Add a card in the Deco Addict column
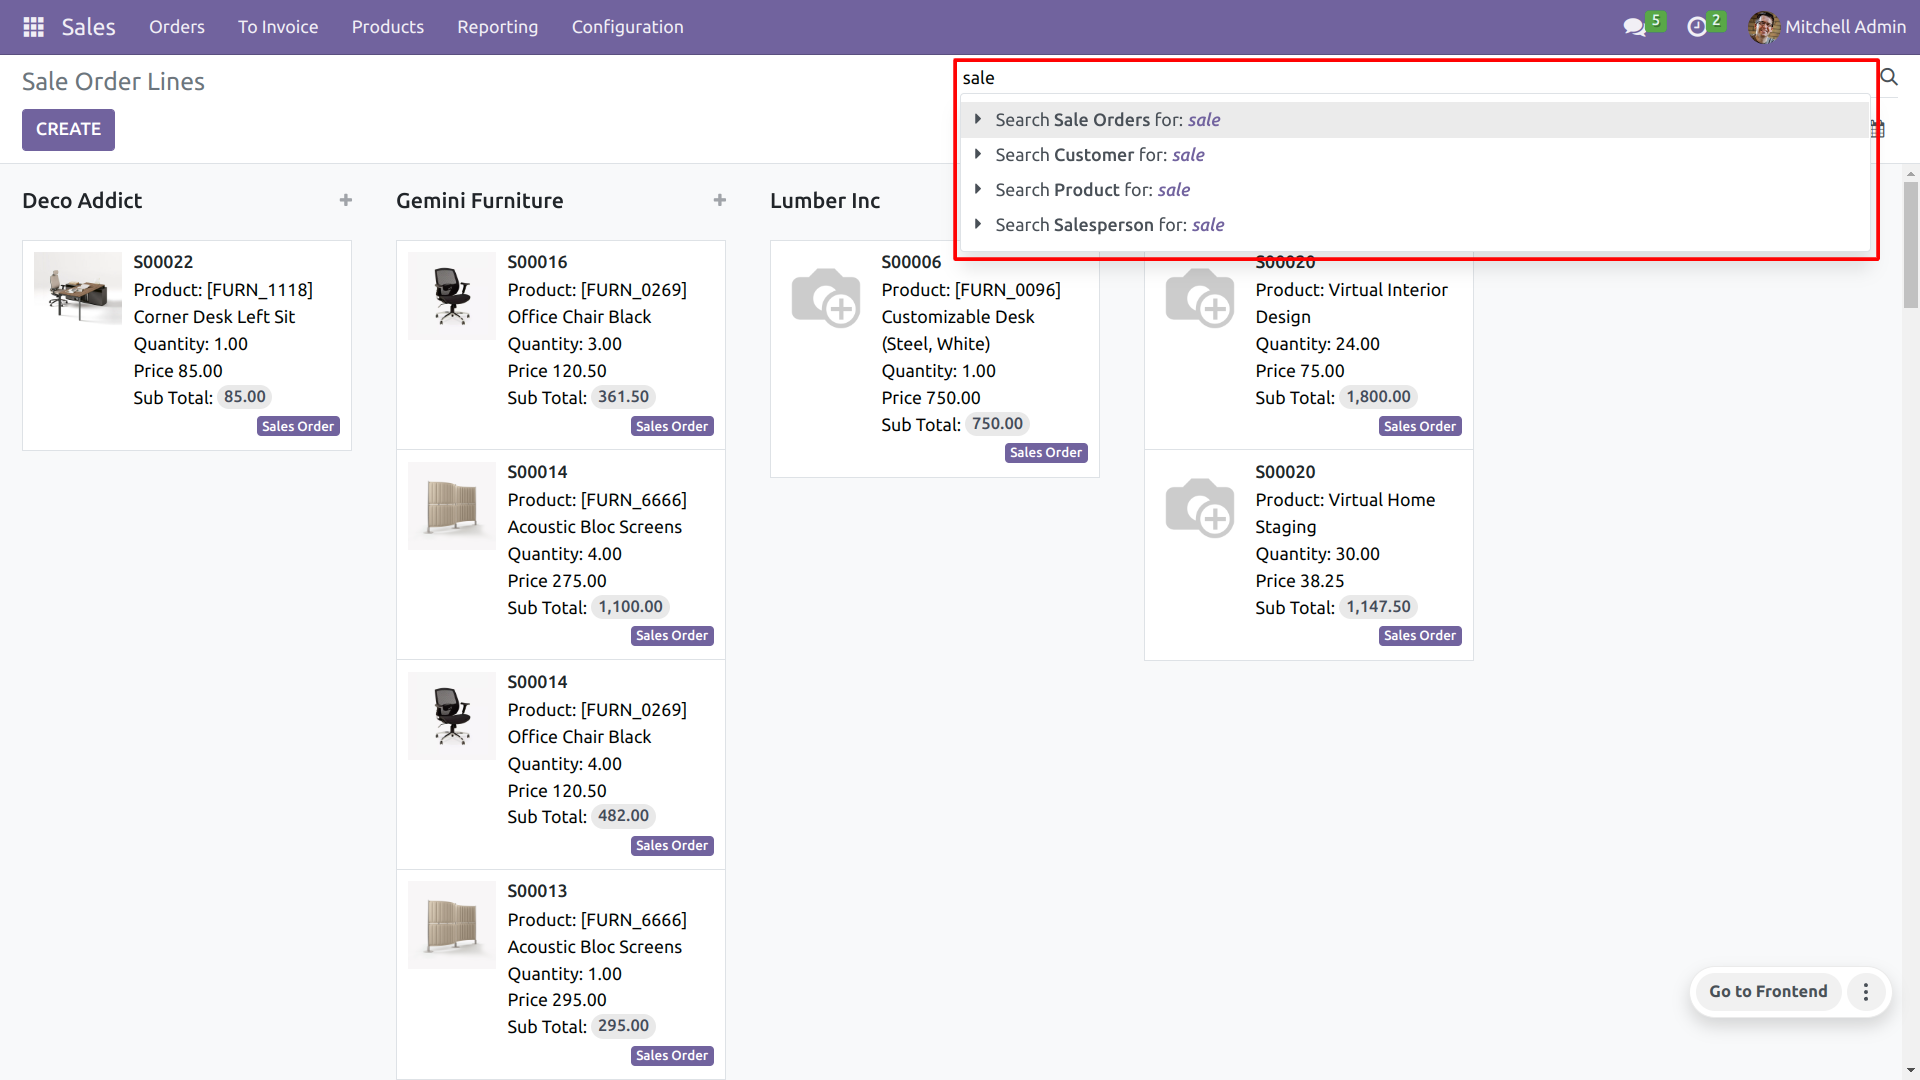 pyautogui.click(x=346, y=200)
